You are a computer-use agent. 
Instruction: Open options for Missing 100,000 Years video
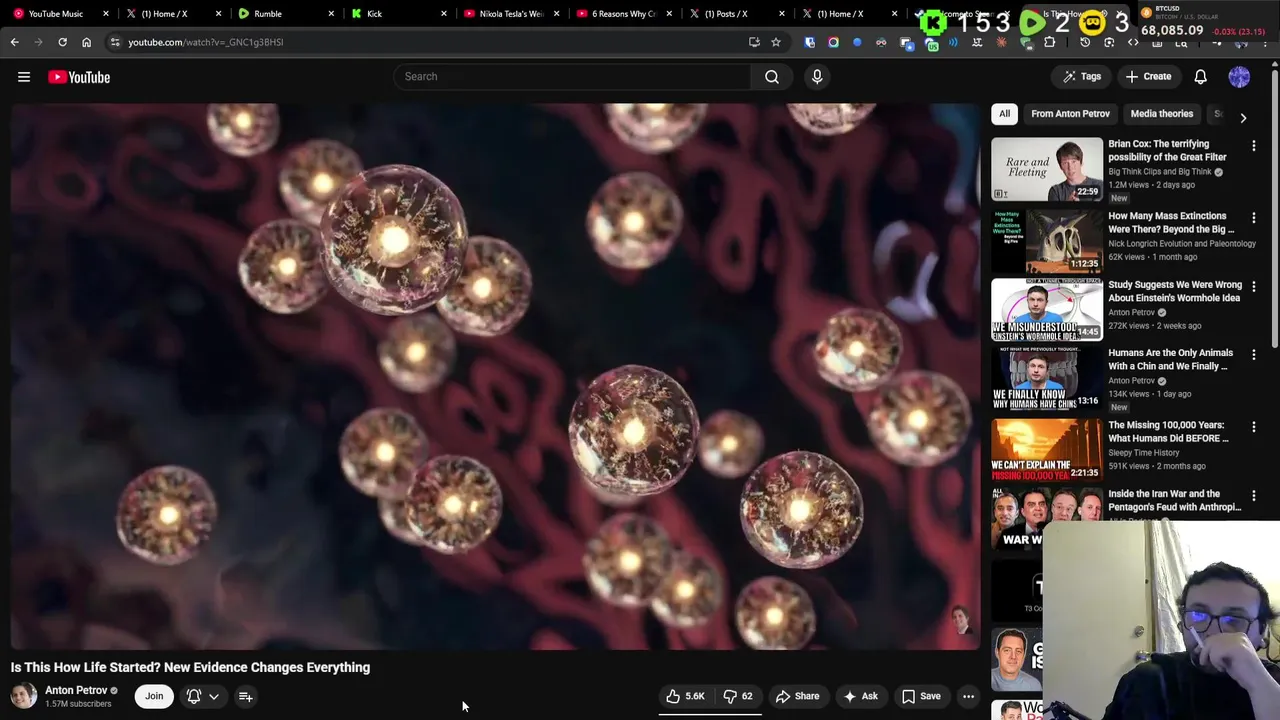coord(1254,427)
